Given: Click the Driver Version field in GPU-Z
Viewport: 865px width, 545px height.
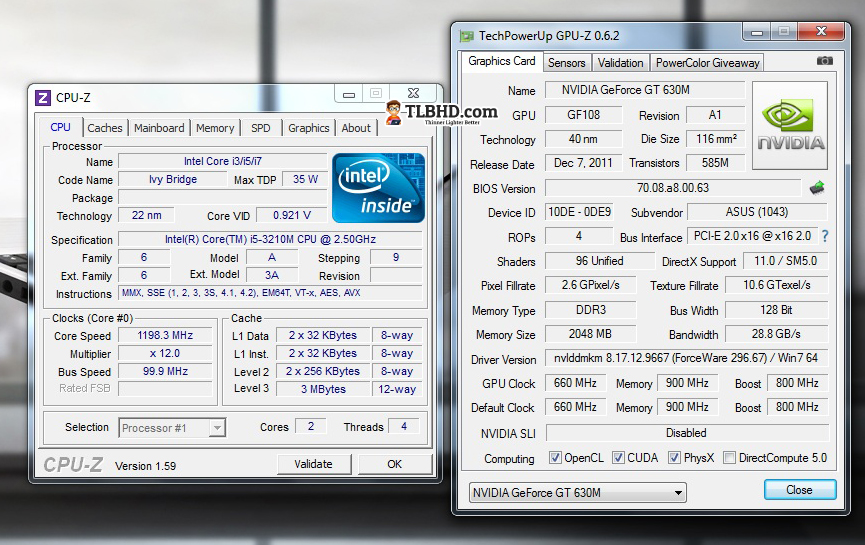Looking at the screenshot, I should (x=687, y=358).
